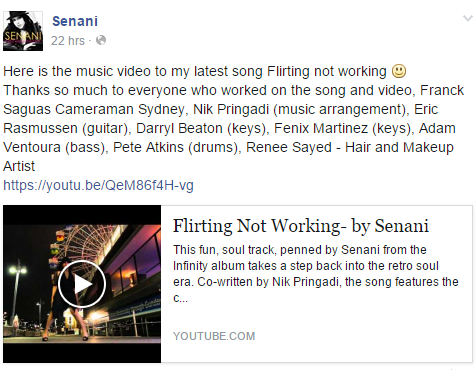Screen dimensions: 476x370
Task: Follow the youtu.be/QeM86f4H-vg link
Action: [98, 185]
